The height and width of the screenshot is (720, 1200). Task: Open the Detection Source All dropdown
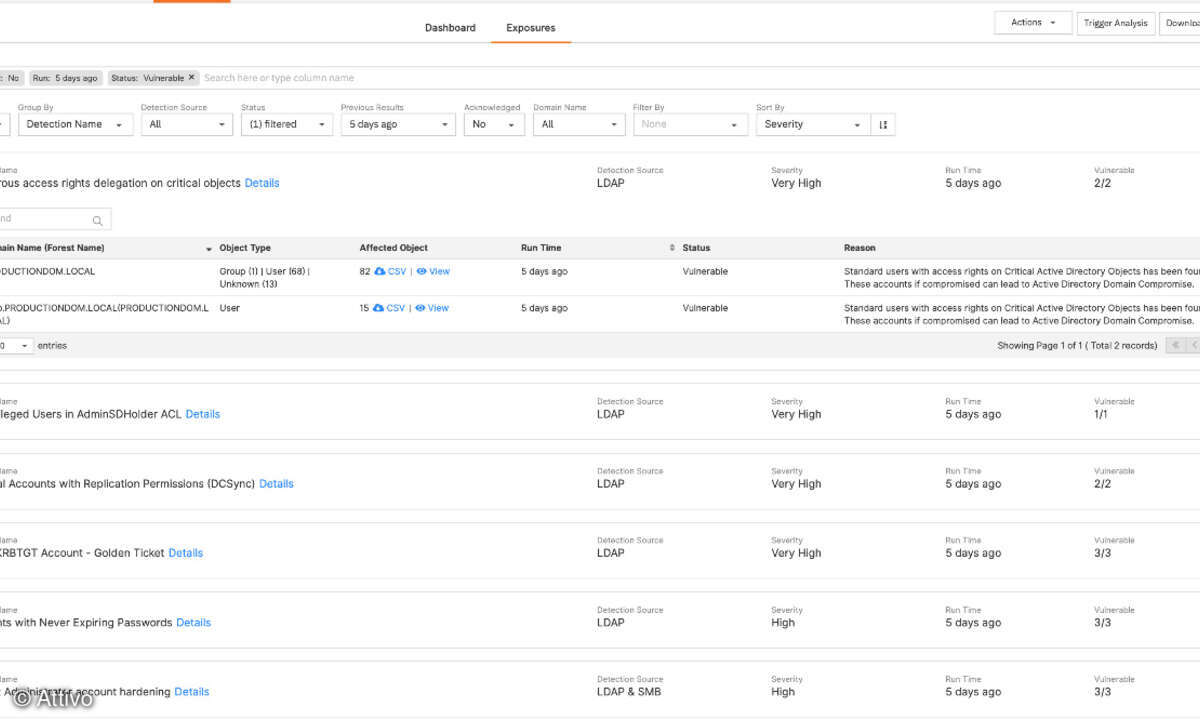(x=187, y=124)
